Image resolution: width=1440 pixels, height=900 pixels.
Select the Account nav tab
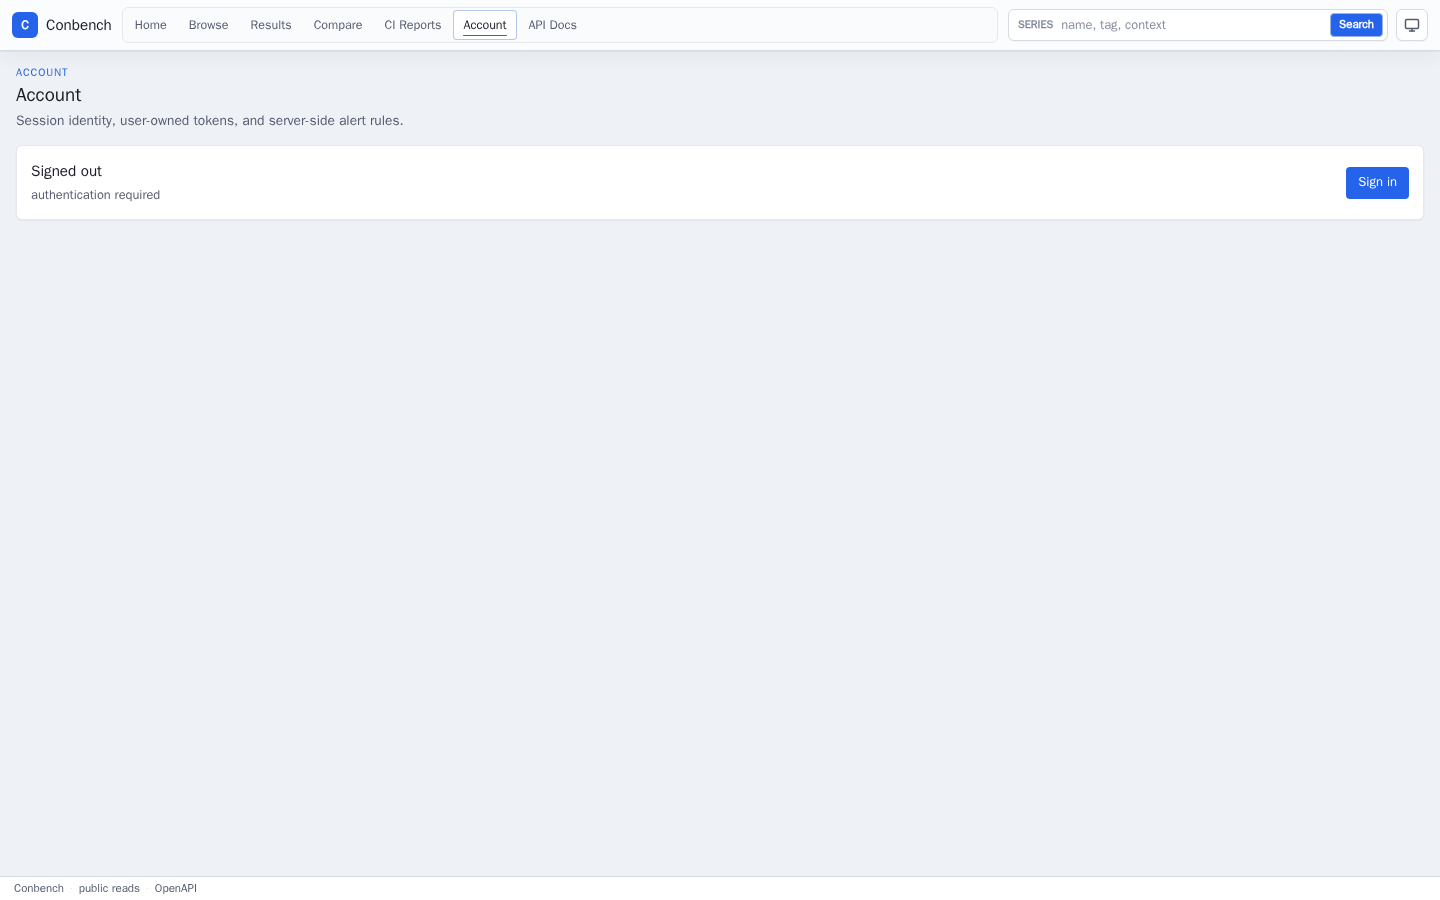[x=485, y=25]
